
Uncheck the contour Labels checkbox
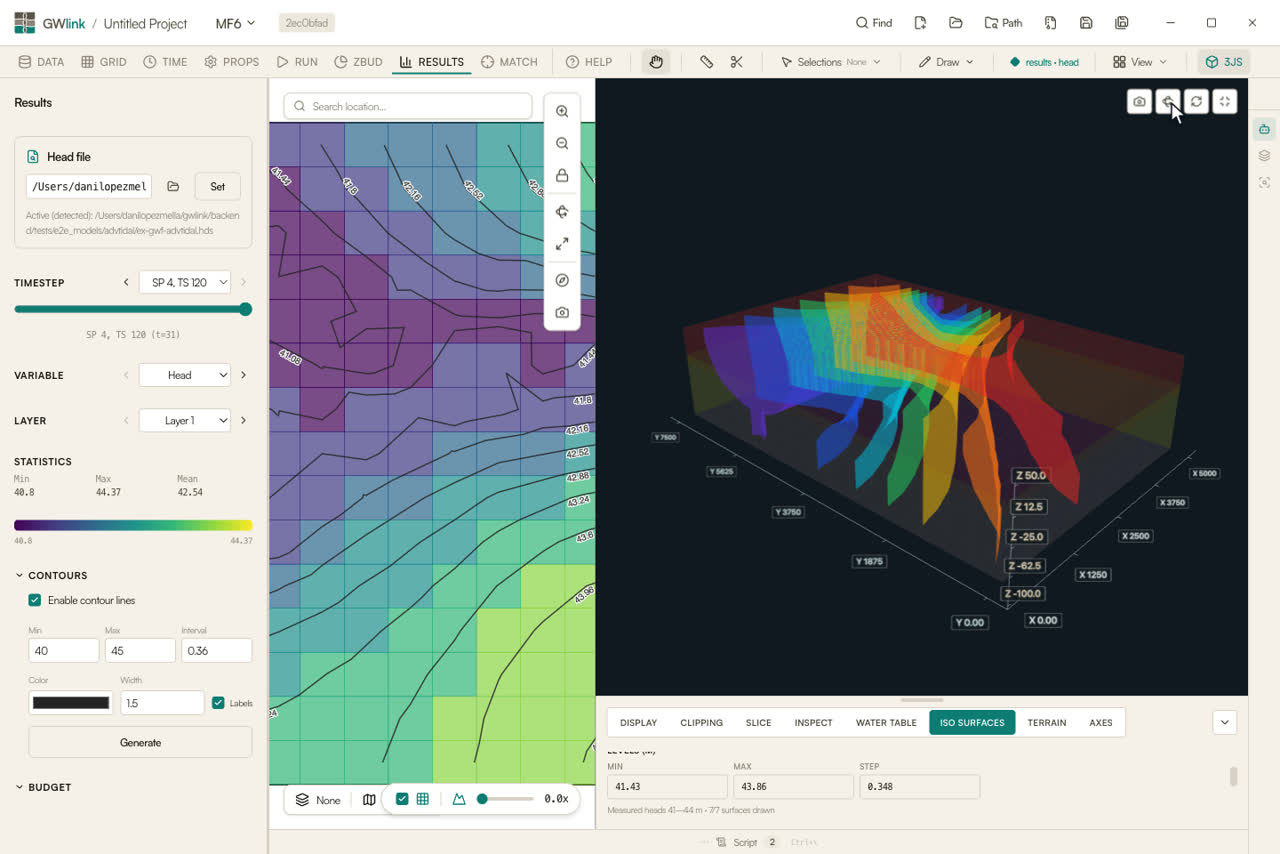[x=218, y=703]
